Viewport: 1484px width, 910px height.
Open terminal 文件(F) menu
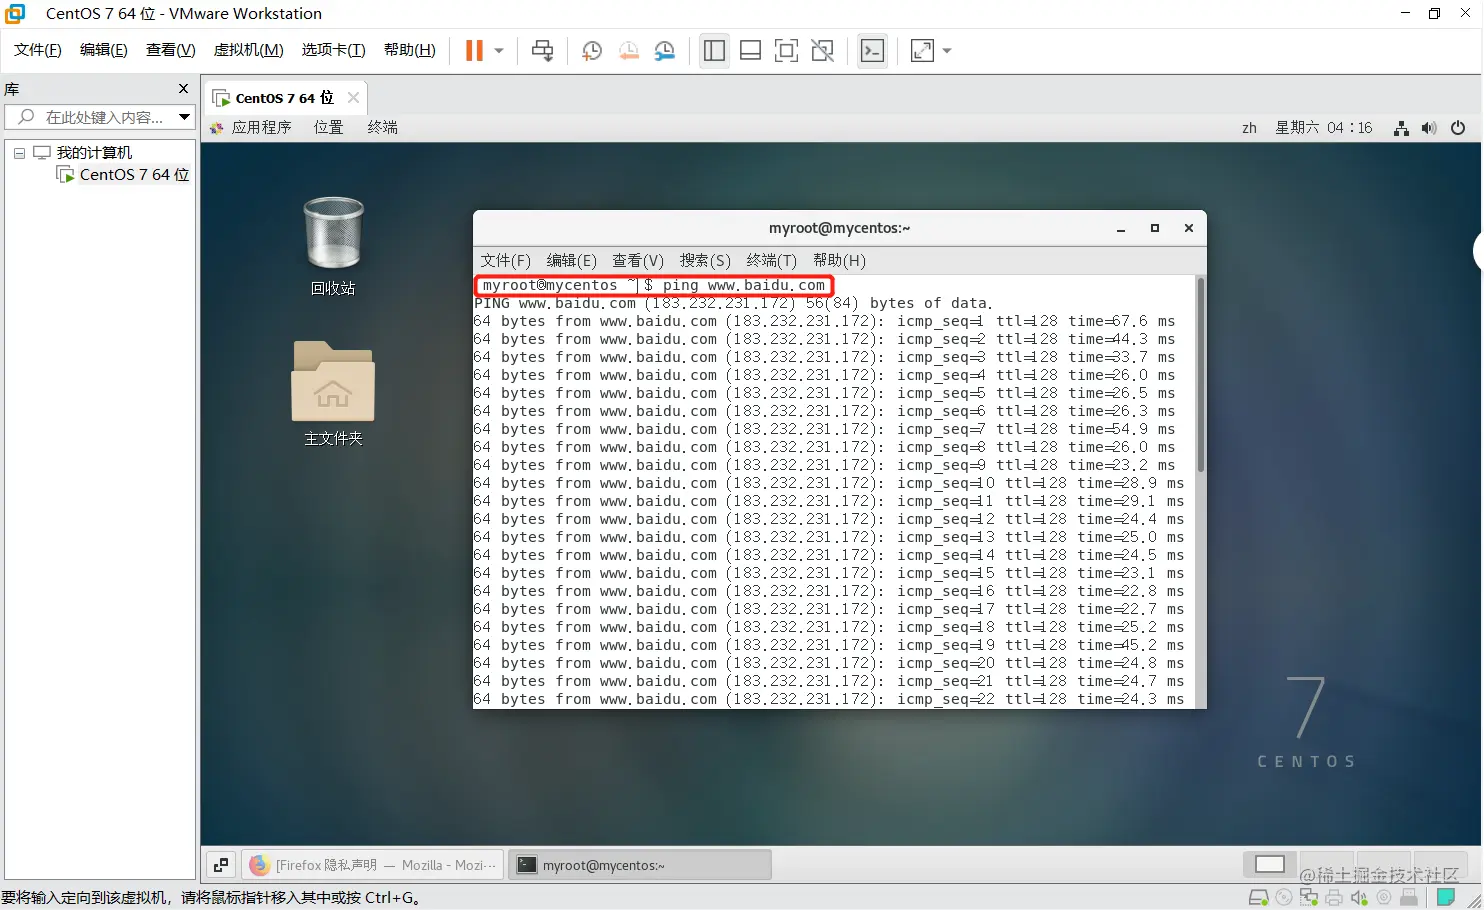pyautogui.click(x=506, y=261)
